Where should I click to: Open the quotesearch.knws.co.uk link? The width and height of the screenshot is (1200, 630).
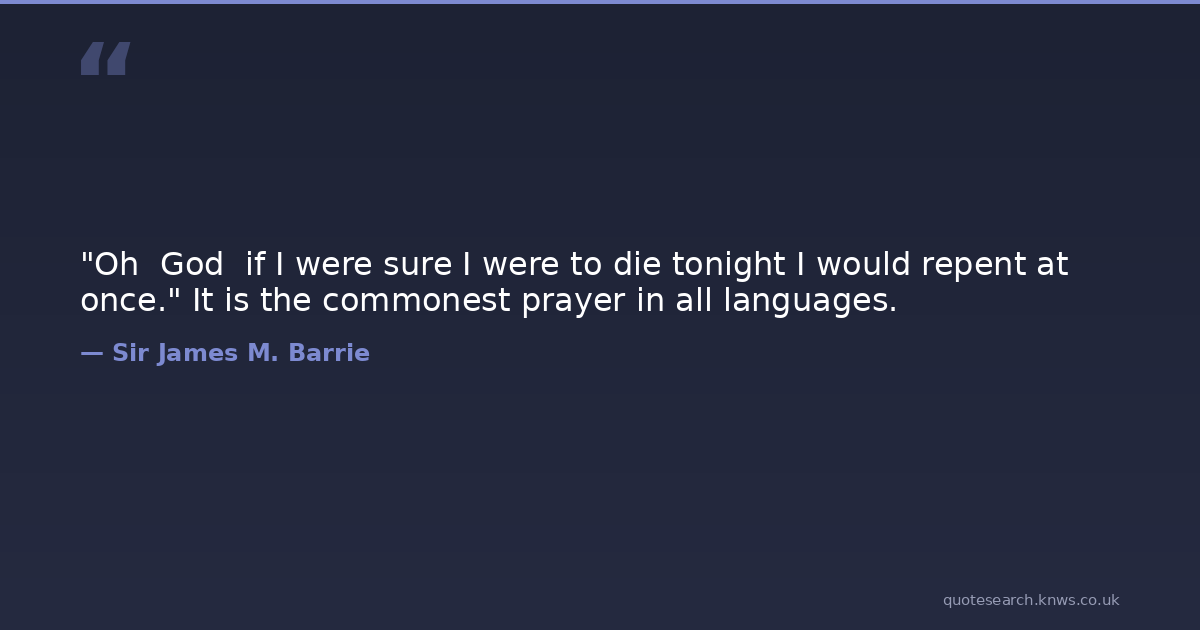pyautogui.click(x=1030, y=600)
